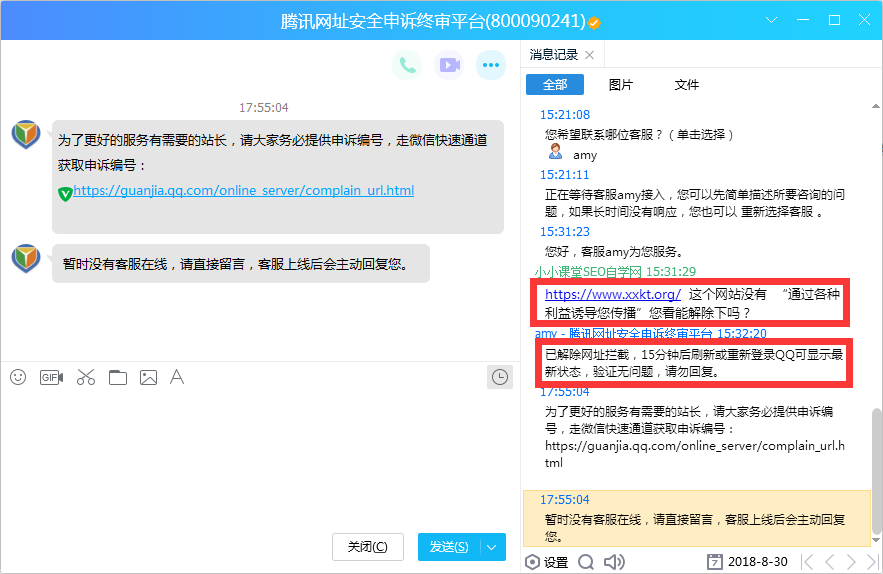Toggle message history clock icon
883x574 pixels.
(500, 377)
